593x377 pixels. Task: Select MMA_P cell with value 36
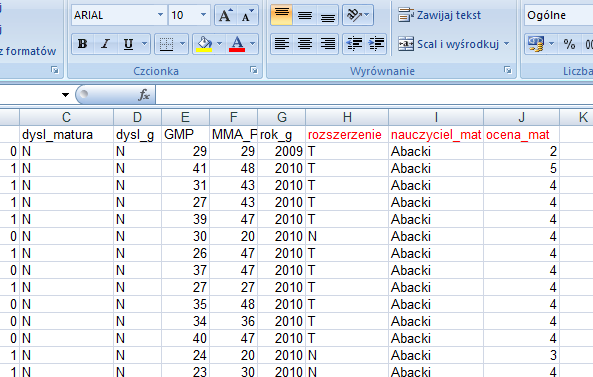233,321
